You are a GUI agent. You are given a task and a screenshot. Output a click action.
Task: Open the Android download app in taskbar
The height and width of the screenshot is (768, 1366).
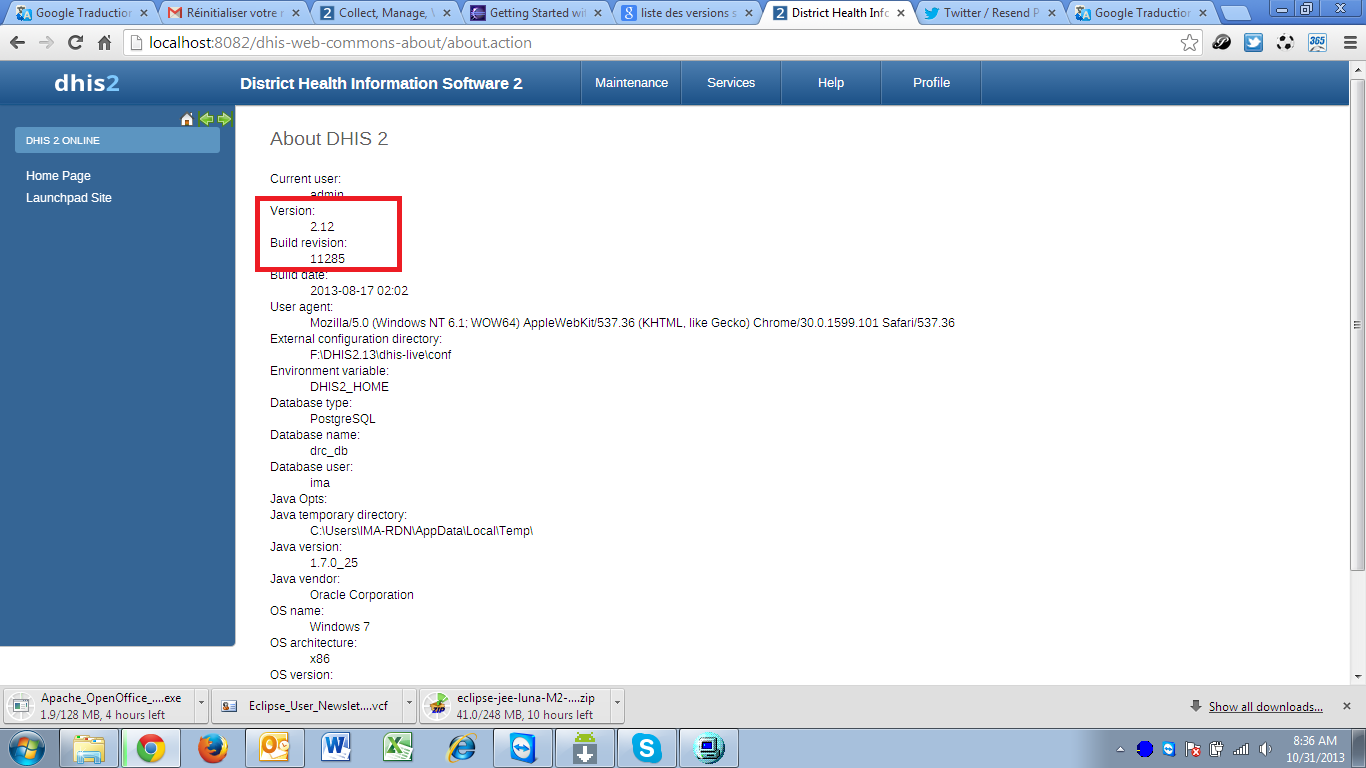[585, 748]
